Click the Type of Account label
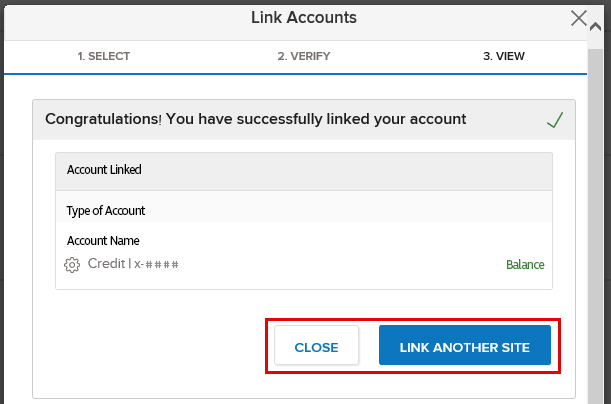 tap(106, 211)
